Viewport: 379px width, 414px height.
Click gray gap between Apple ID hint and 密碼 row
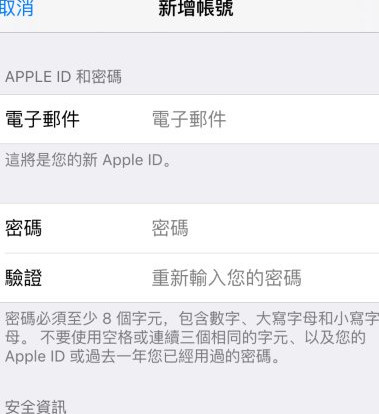(x=189, y=187)
